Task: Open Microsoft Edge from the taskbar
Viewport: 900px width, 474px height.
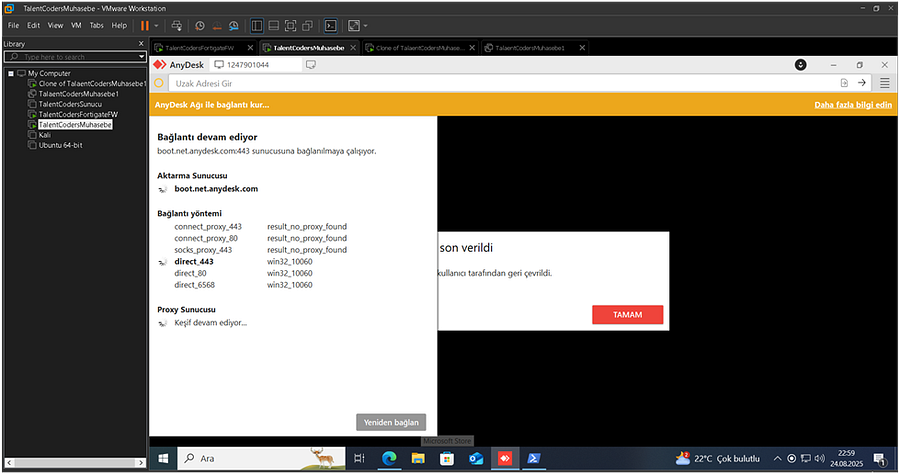Action: [390, 459]
